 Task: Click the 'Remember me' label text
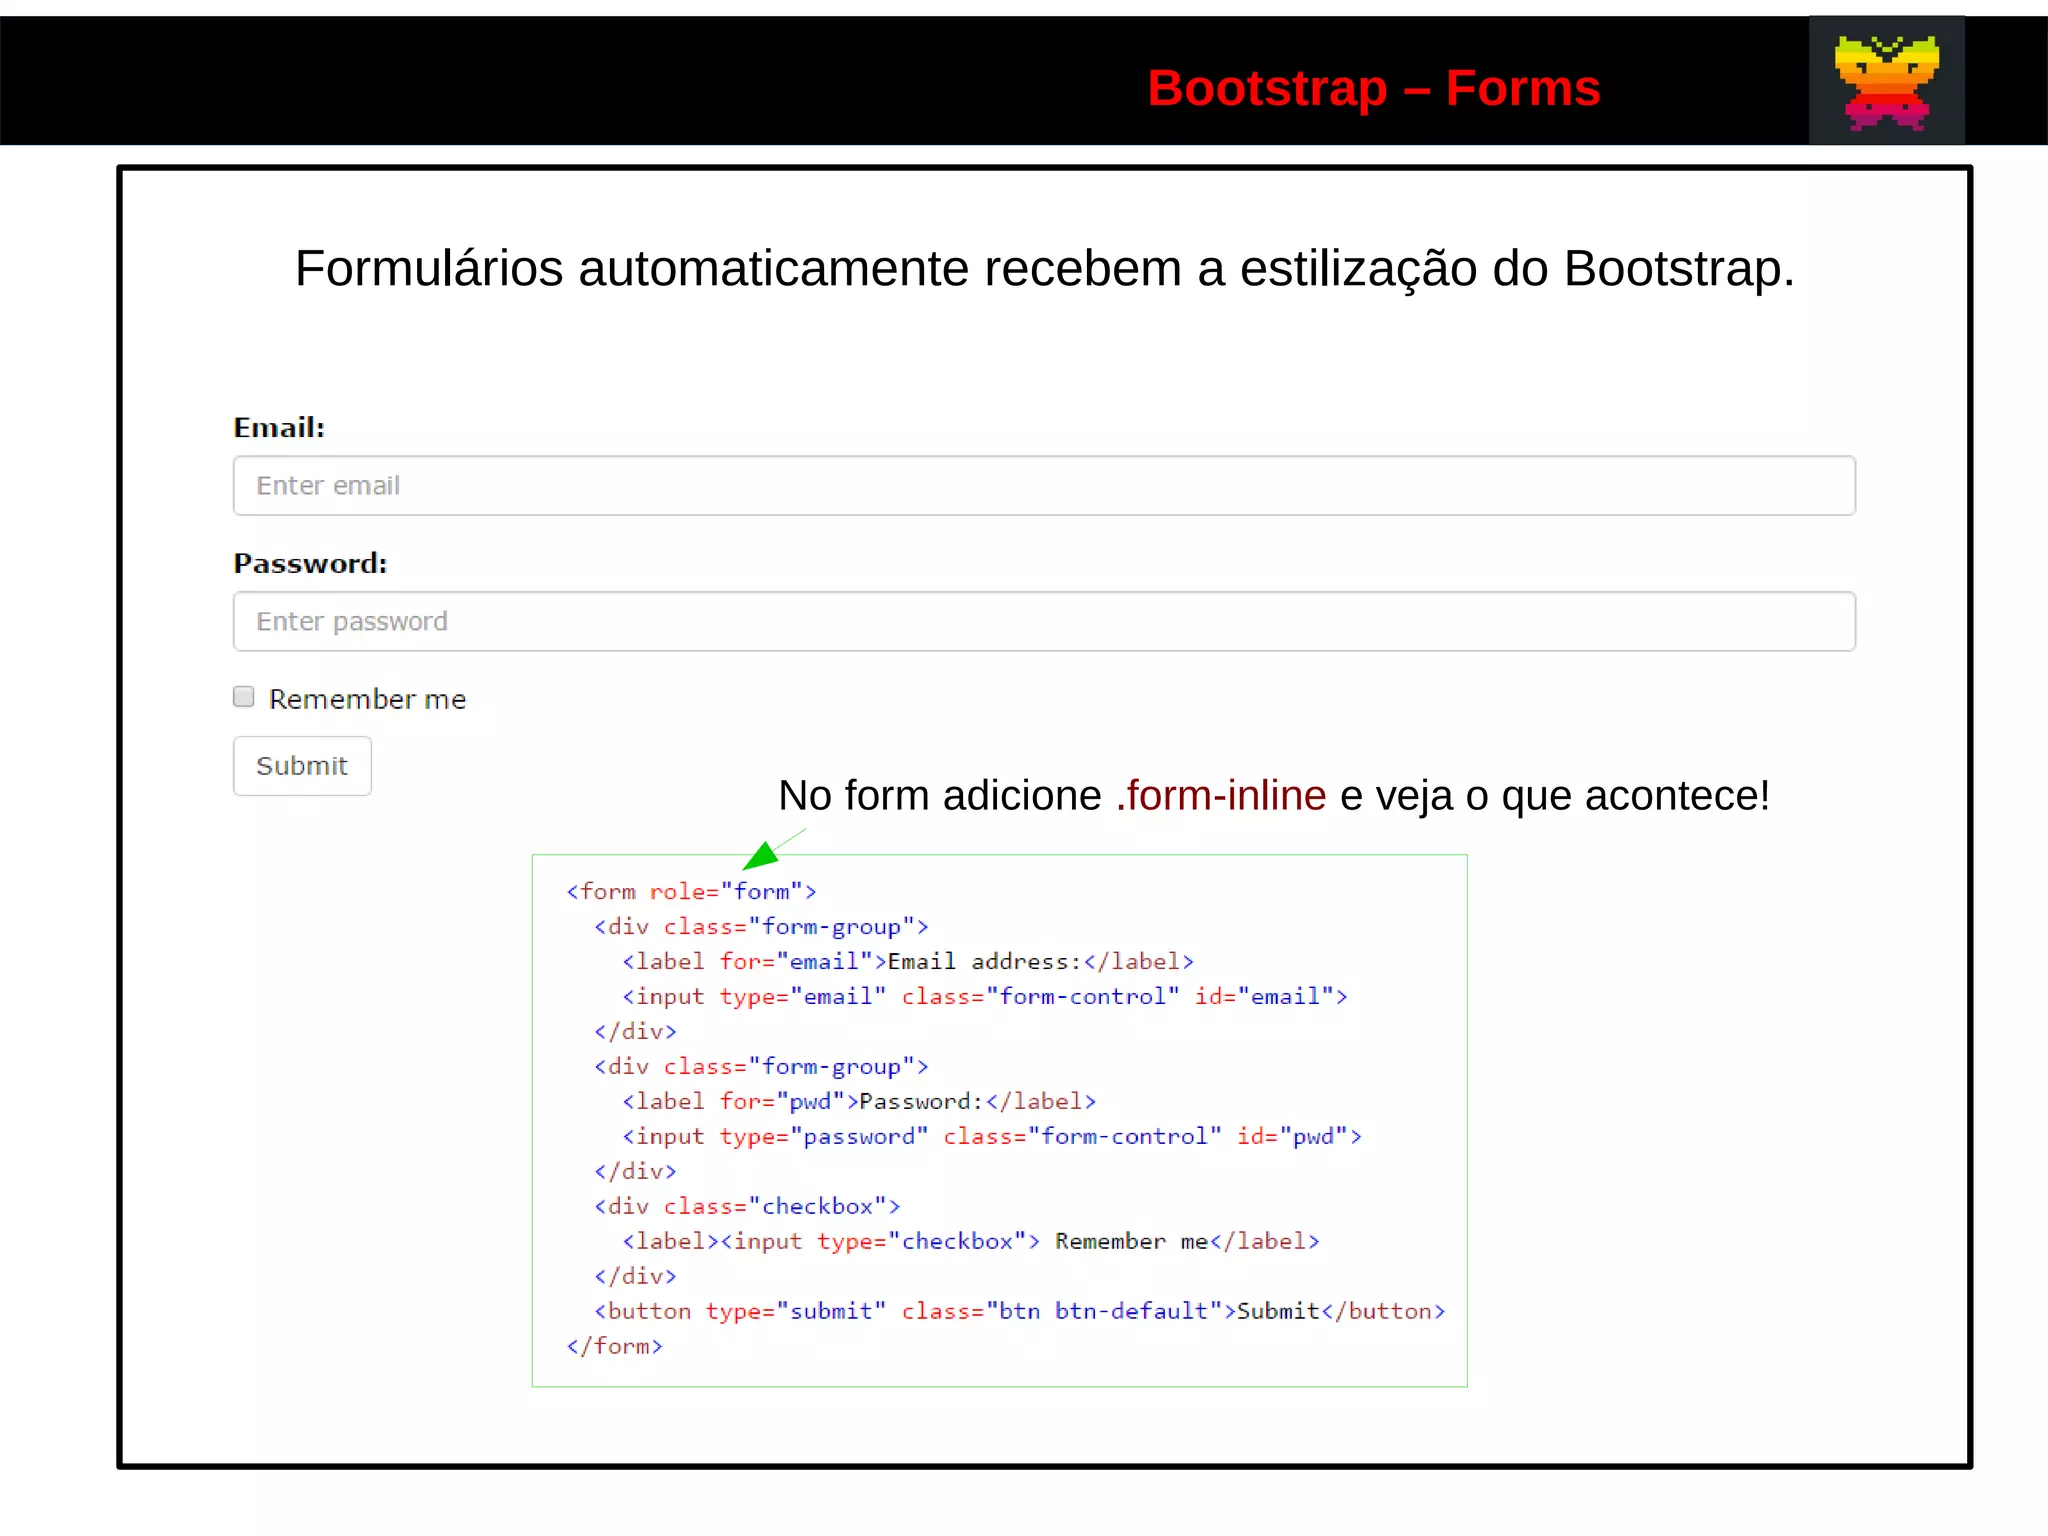[367, 699]
